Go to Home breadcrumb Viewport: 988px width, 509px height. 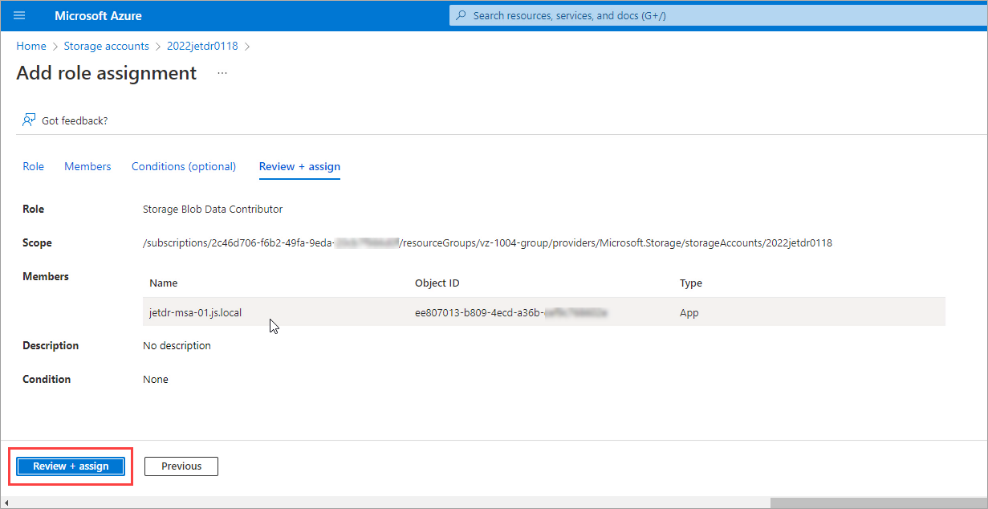(x=31, y=46)
